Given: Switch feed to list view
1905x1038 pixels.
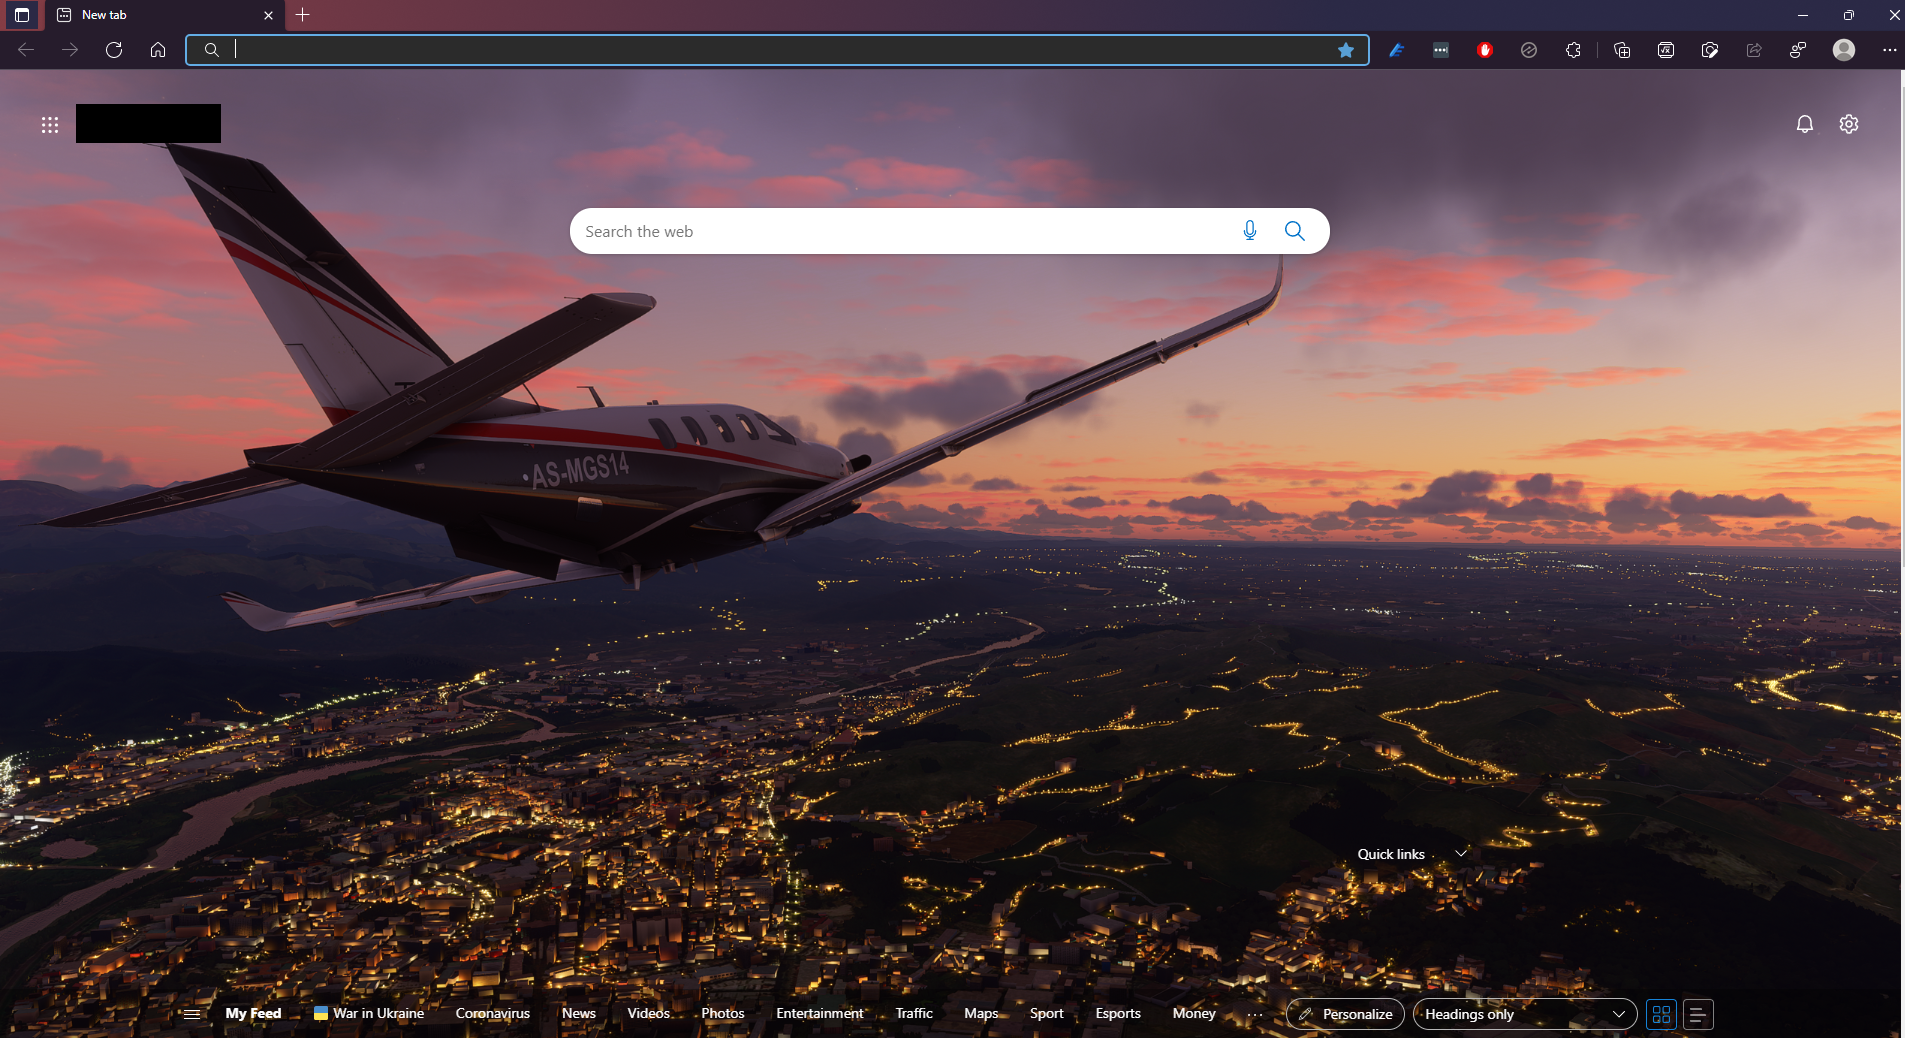Looking at the screenshot, I should pyautogui.click(x=1698, y=1014).
